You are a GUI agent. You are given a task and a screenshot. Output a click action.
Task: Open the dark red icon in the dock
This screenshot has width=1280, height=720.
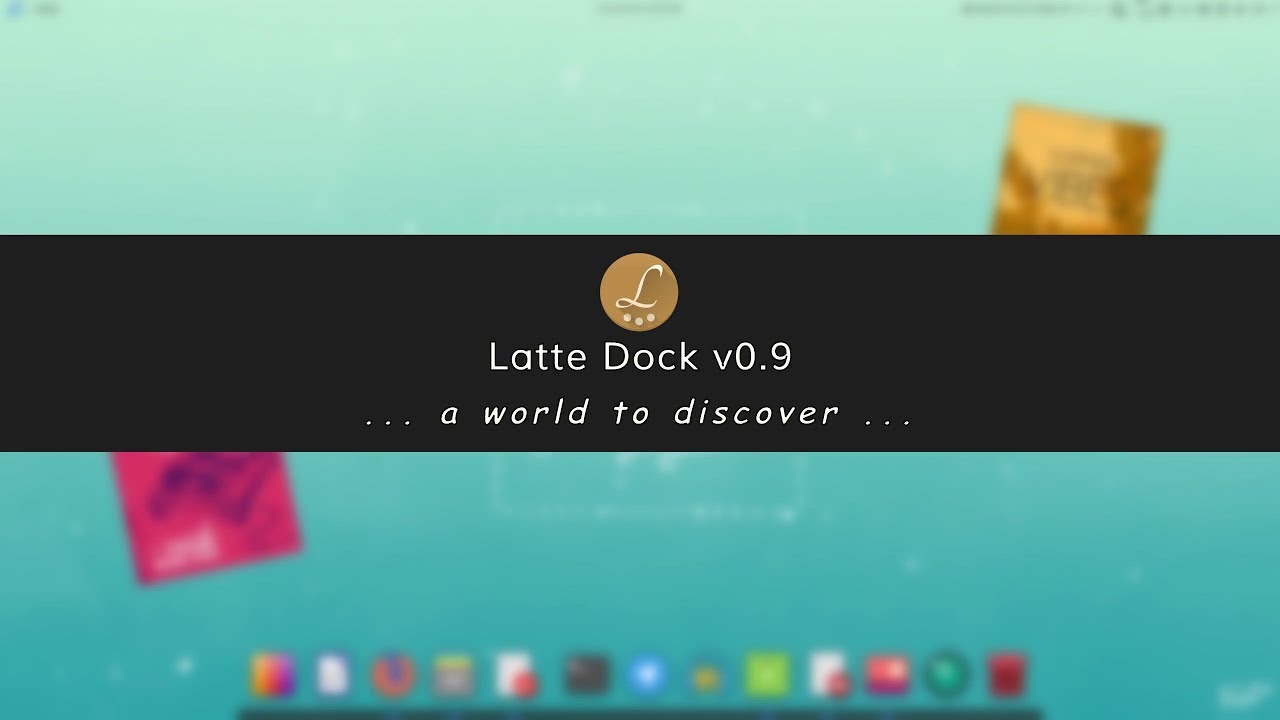tap(1007, 676)
